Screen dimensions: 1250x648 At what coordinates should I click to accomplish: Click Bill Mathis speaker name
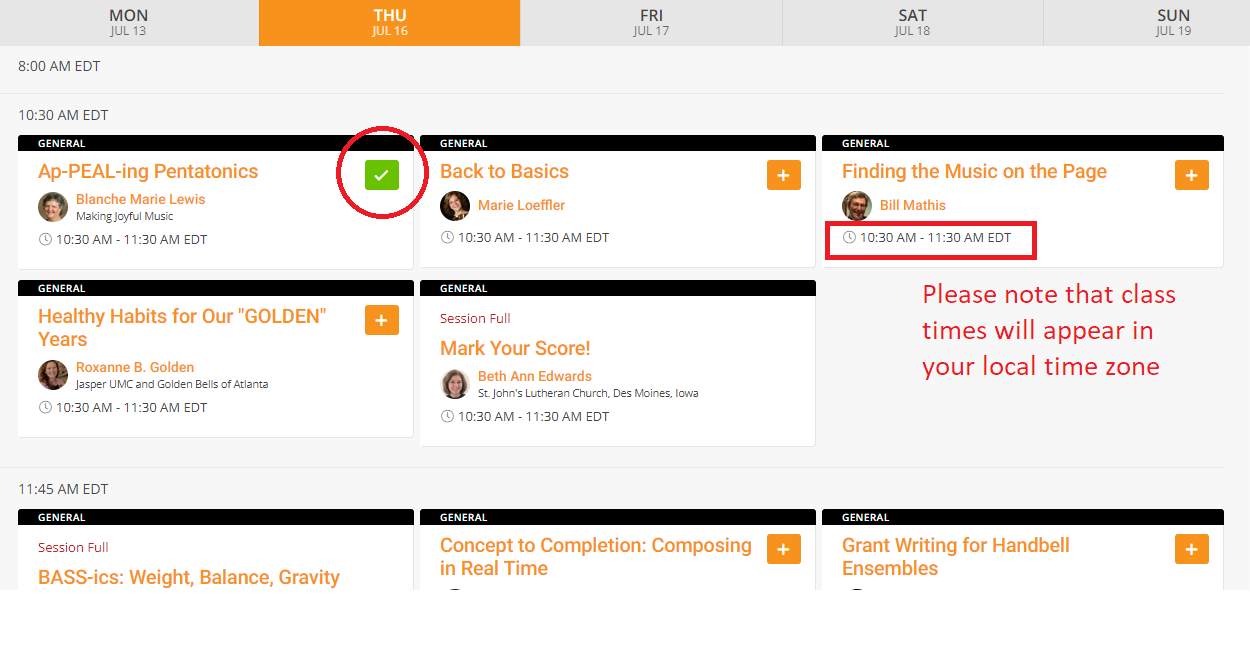912,205
